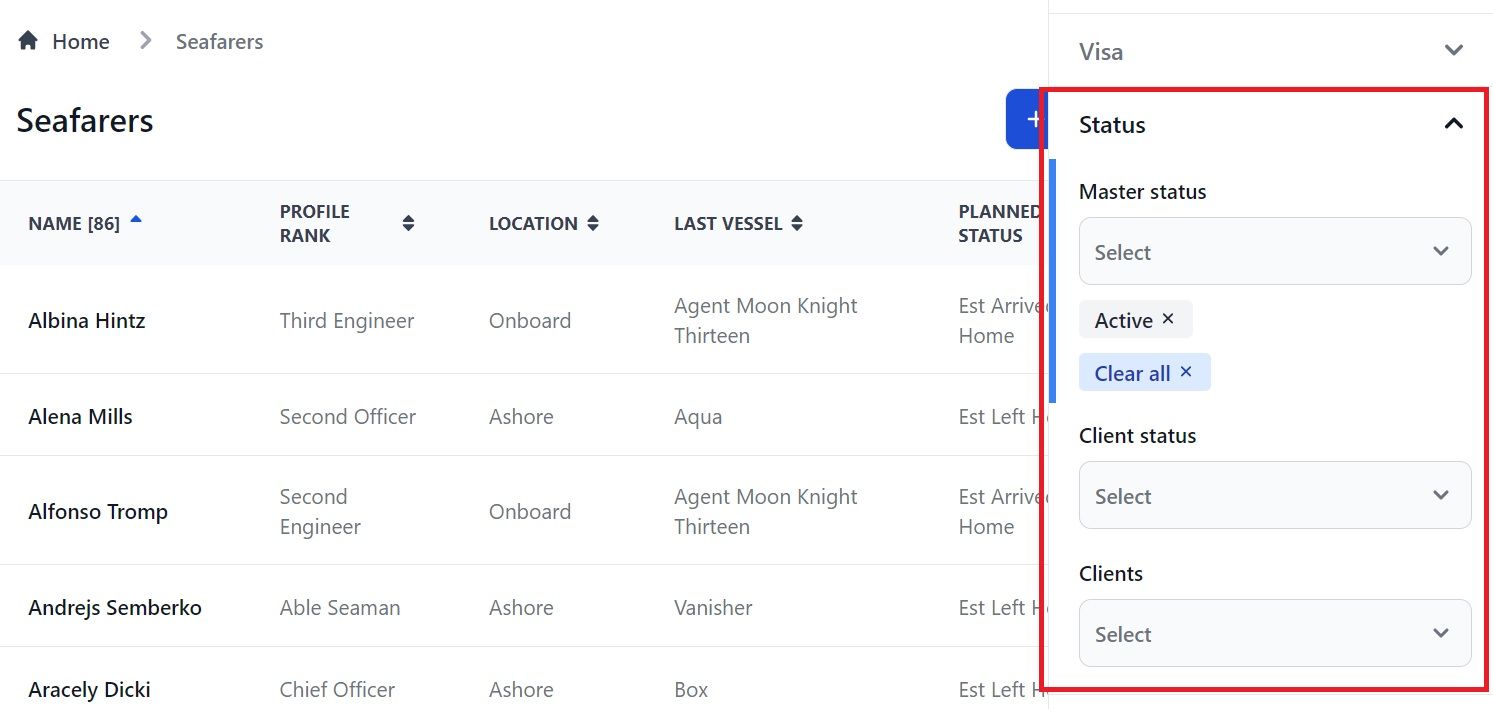Open the Client status dropdown
Image resolution: width=1493 pixels, height=709 pixels.
tap(1275, 495)
